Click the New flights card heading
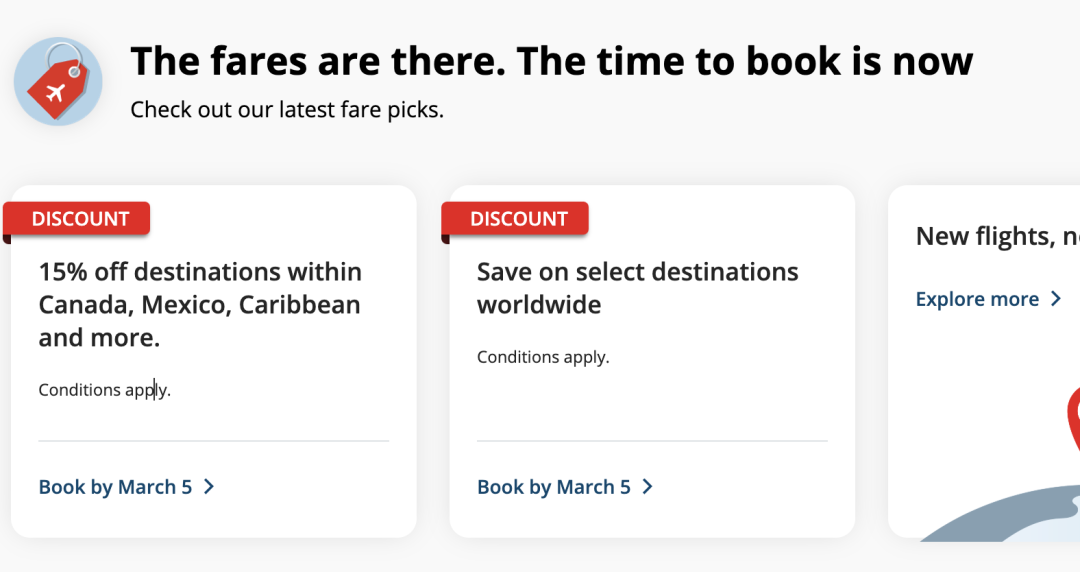This screenshot has height=572, width=1080. [x=997, y=236]
